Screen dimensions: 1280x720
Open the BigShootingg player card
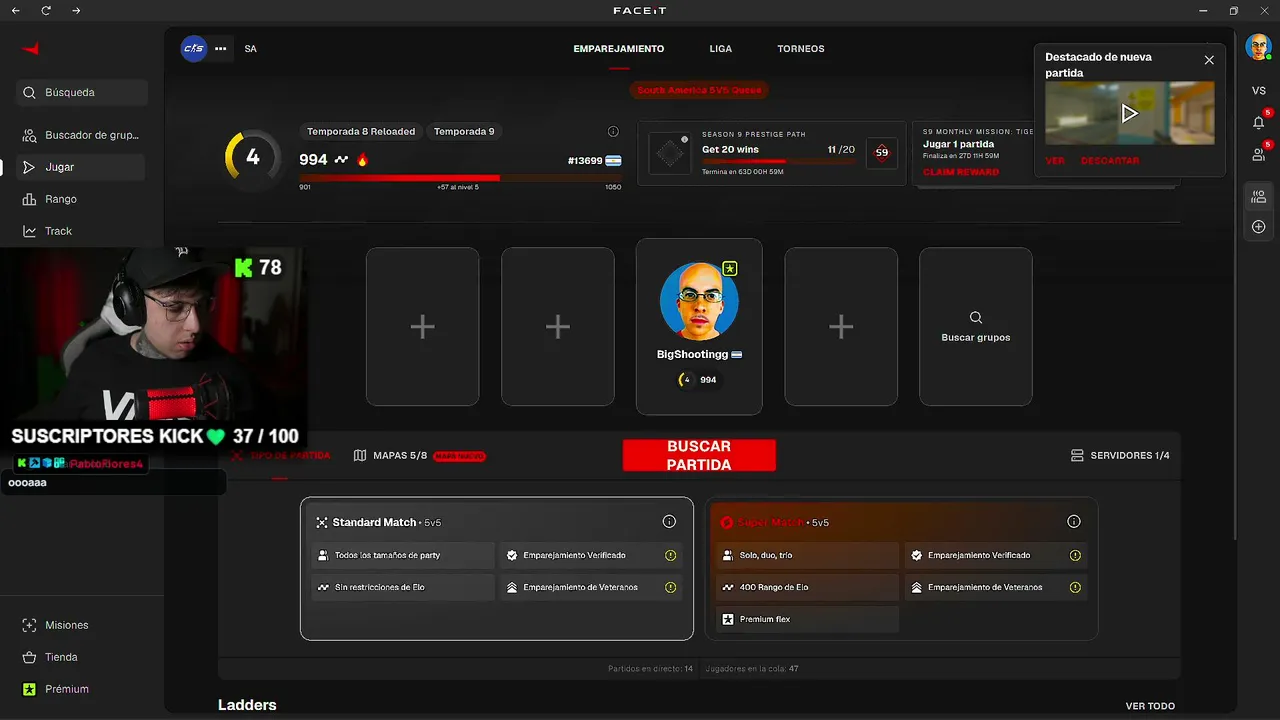click(x=699, y=326)
